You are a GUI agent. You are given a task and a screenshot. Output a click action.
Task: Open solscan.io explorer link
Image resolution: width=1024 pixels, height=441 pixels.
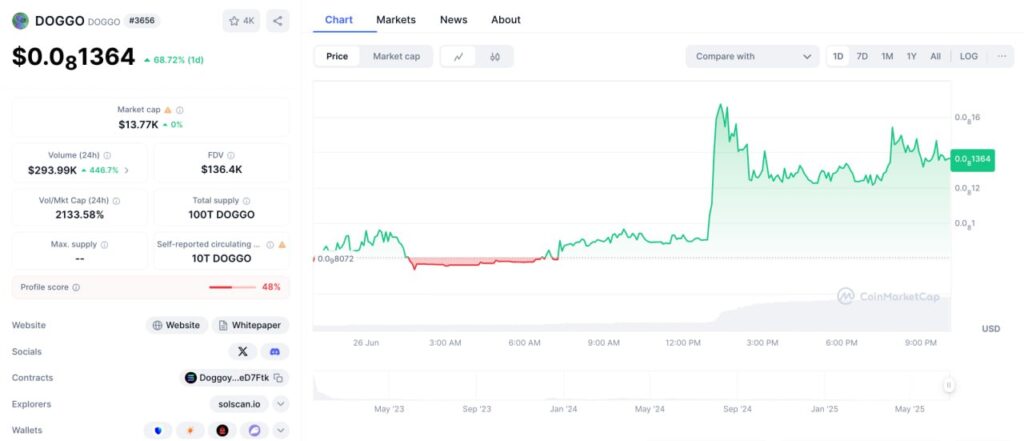point(239,404)
